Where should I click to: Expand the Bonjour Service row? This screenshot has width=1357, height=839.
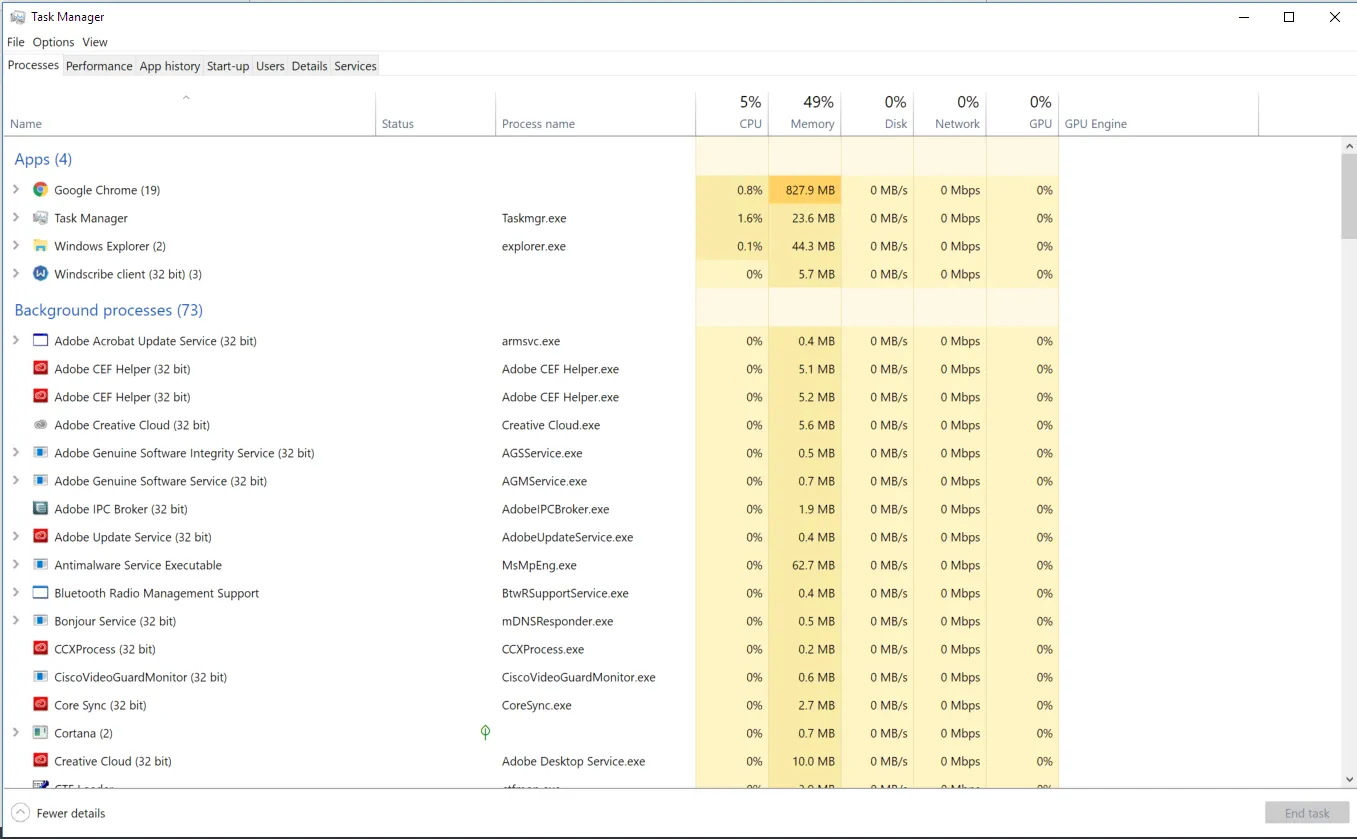click(15, 620)
